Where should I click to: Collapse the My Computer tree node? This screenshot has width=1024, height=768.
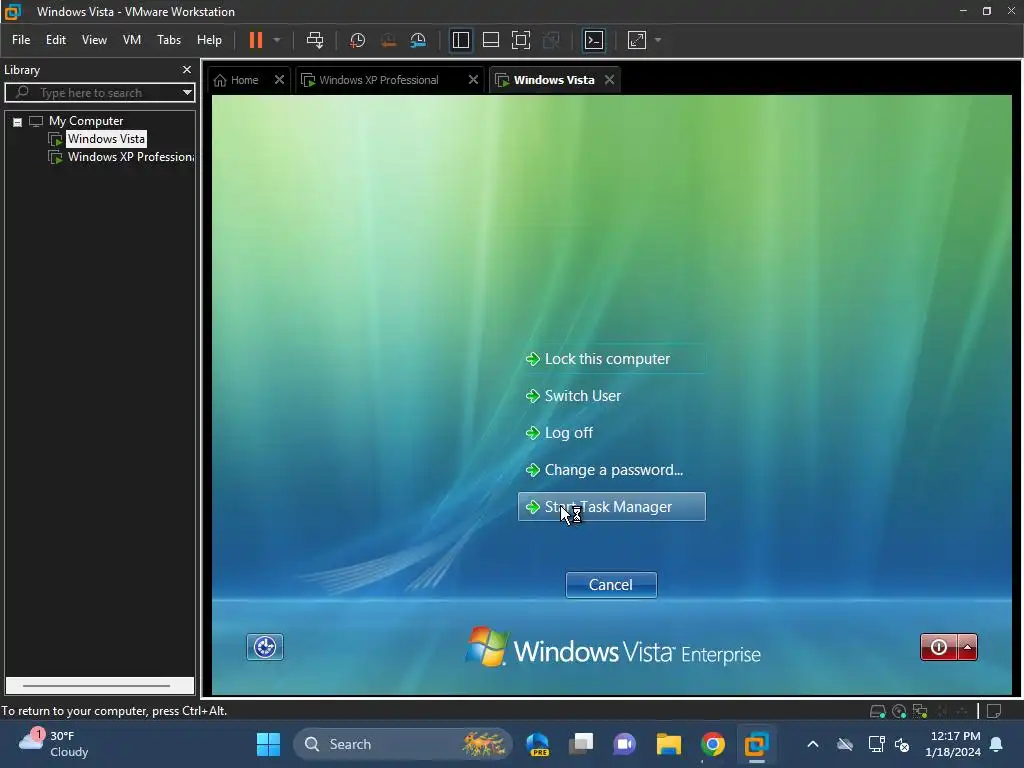pos(18,122)
